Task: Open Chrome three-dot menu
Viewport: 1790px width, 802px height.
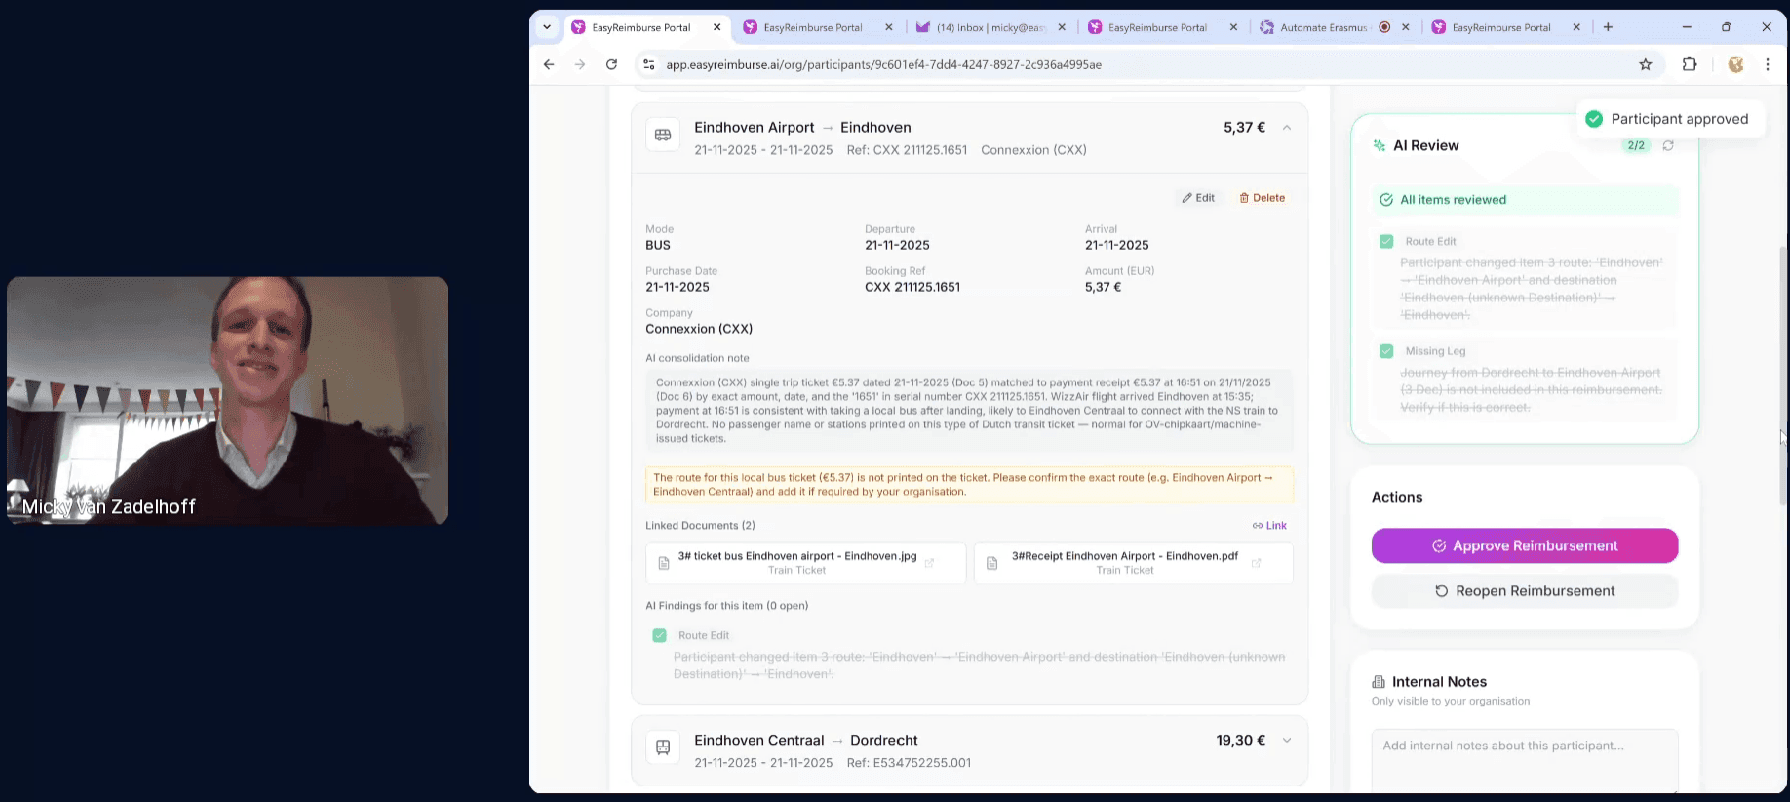Action: pyautogui.click(x=1768, y=64)
